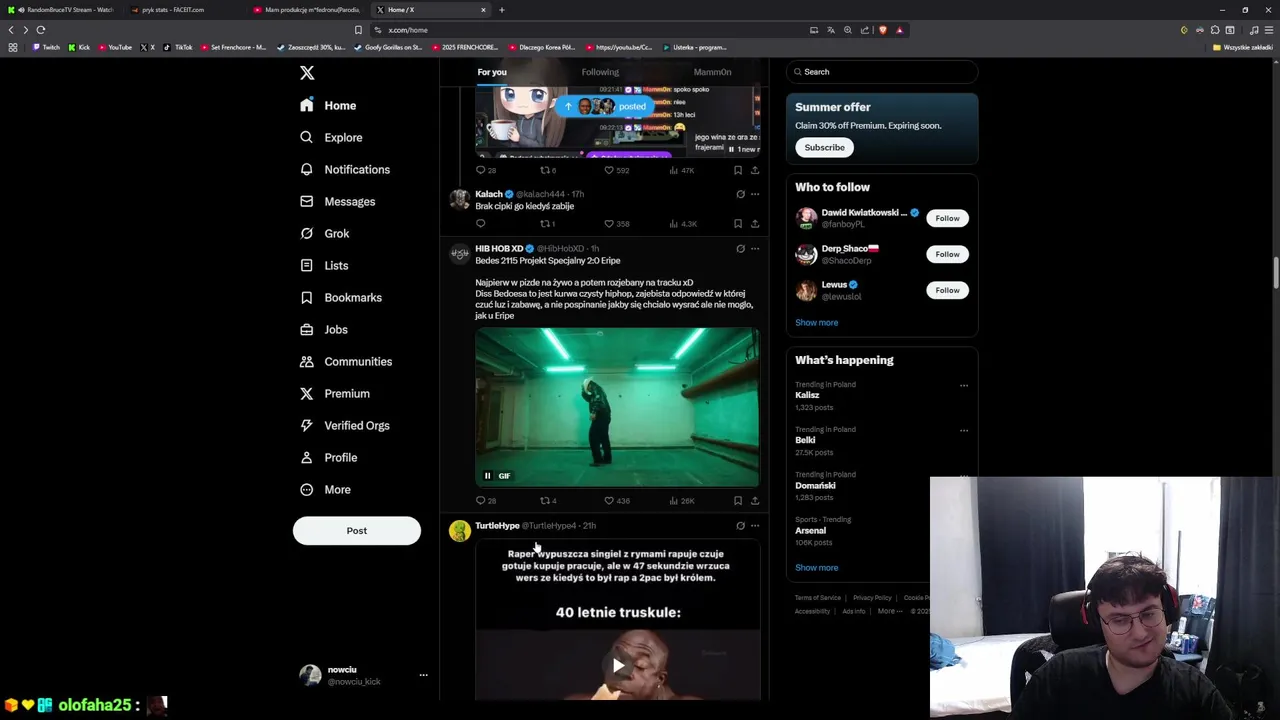This screenshot has height=720, width=1280.
Task: Follow Lewus
Action: coord(947,290)
